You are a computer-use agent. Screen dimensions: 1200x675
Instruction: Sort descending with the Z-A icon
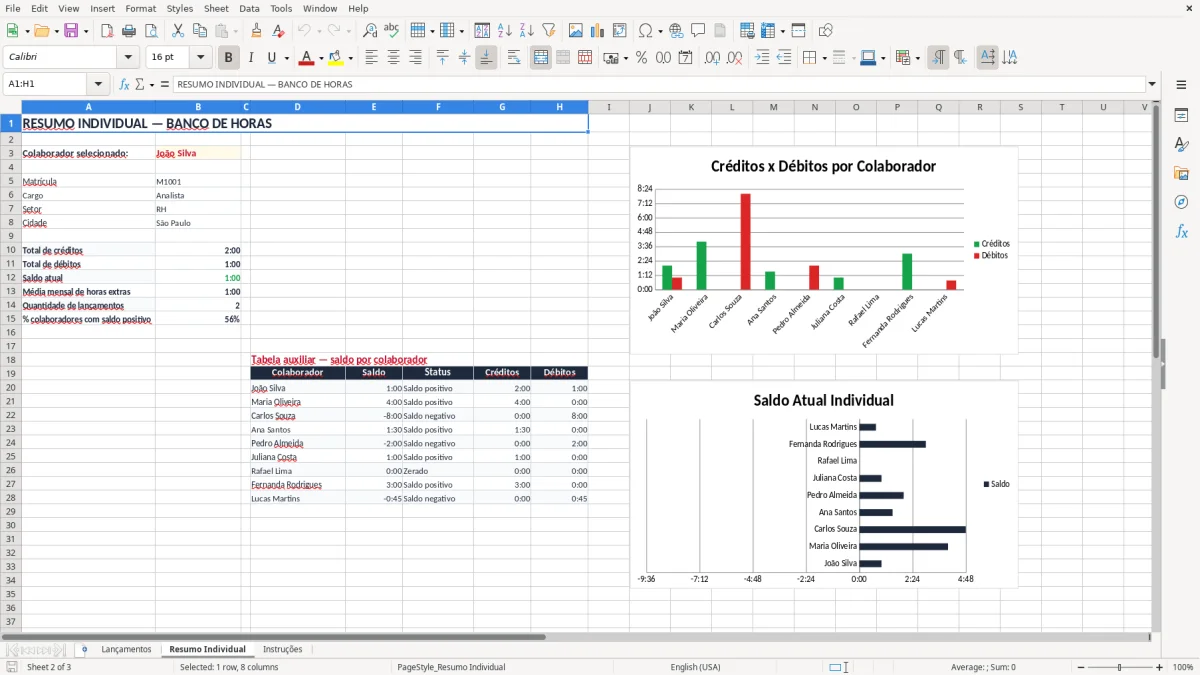(x=526, y=31)
